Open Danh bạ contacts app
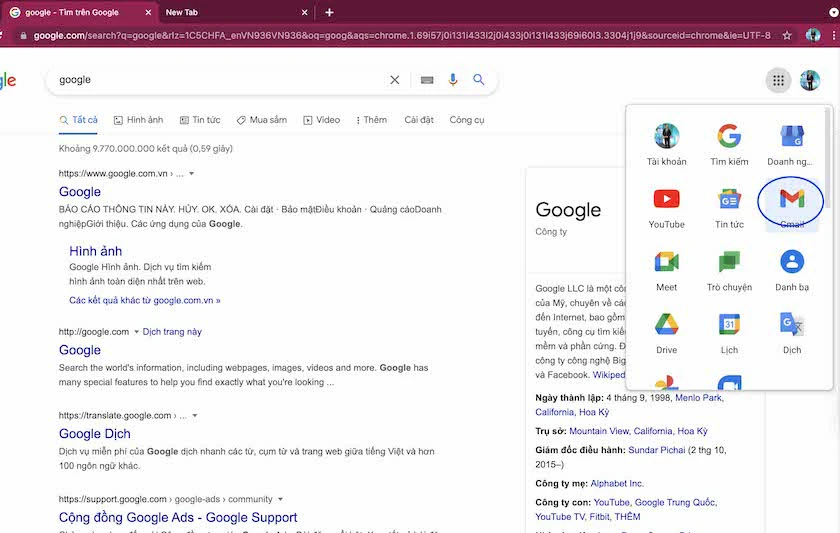Viewport: 840px width, 533px height. coord(791,271)
